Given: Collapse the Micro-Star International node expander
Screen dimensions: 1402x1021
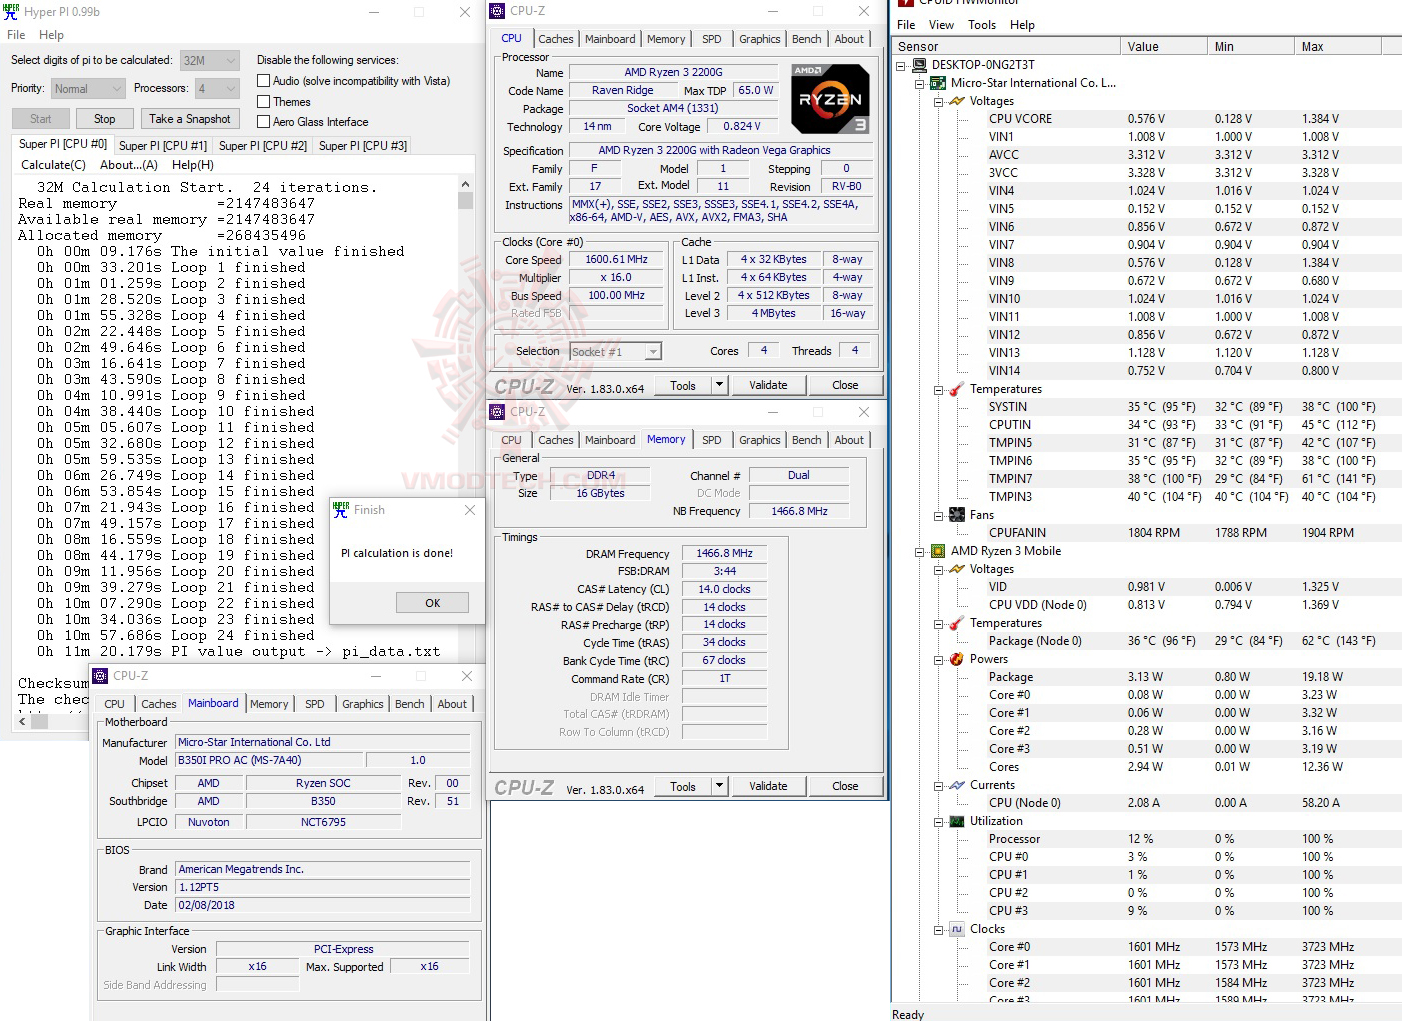Looking at the screenshot, I should click(x=920, y=84).
